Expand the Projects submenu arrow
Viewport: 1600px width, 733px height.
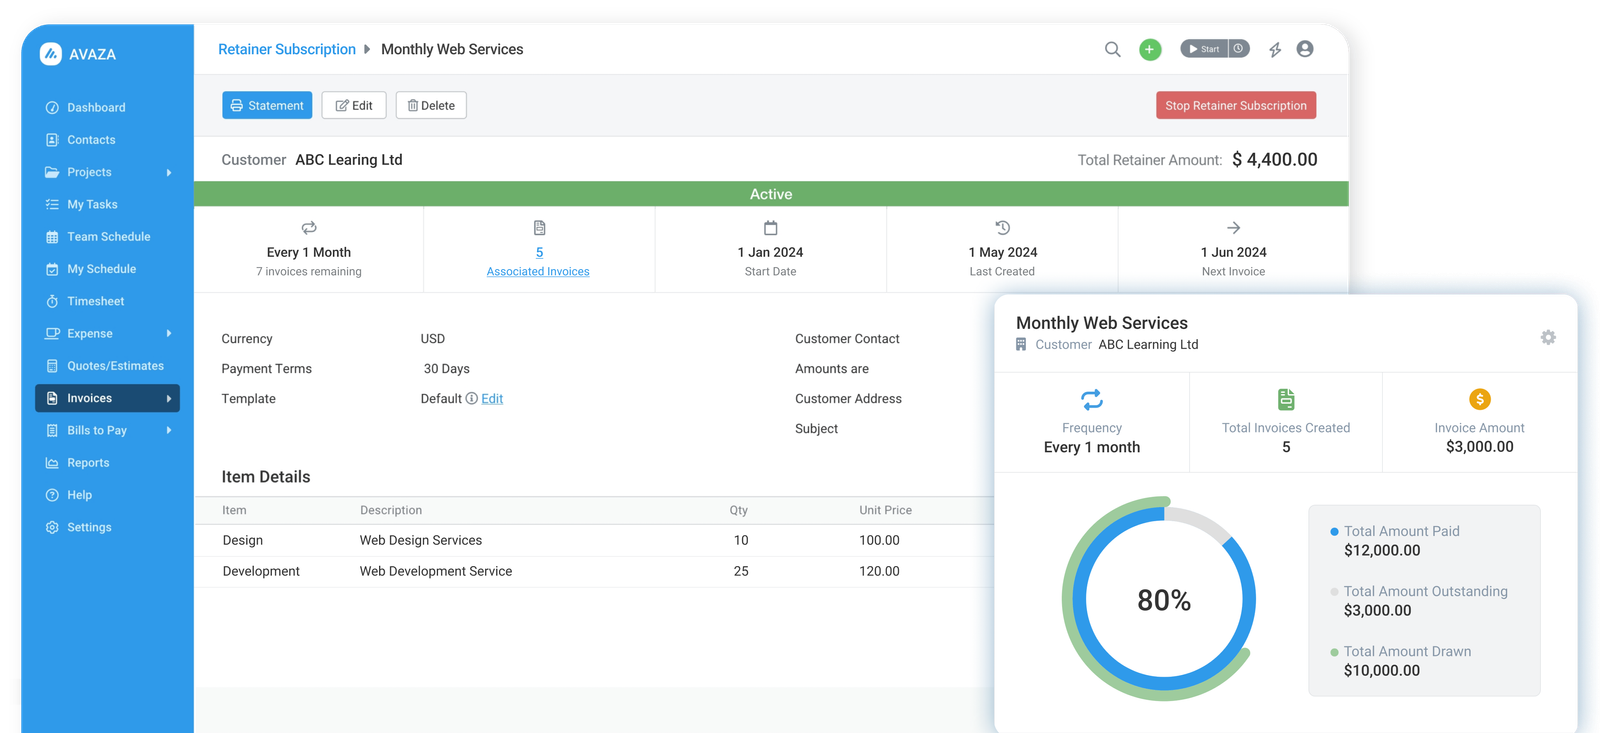click(169, 173)
